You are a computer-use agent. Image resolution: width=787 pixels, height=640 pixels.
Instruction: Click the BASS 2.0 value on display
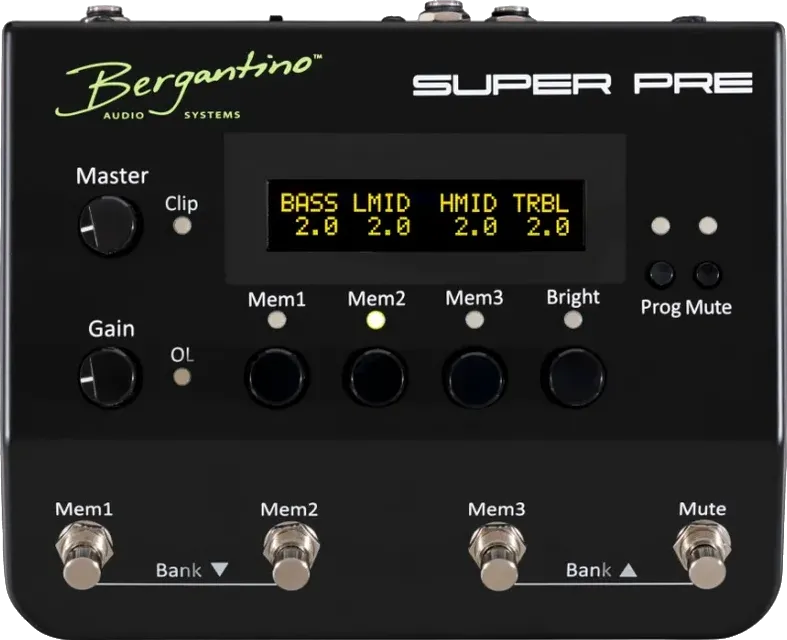[x=316, y=227]
